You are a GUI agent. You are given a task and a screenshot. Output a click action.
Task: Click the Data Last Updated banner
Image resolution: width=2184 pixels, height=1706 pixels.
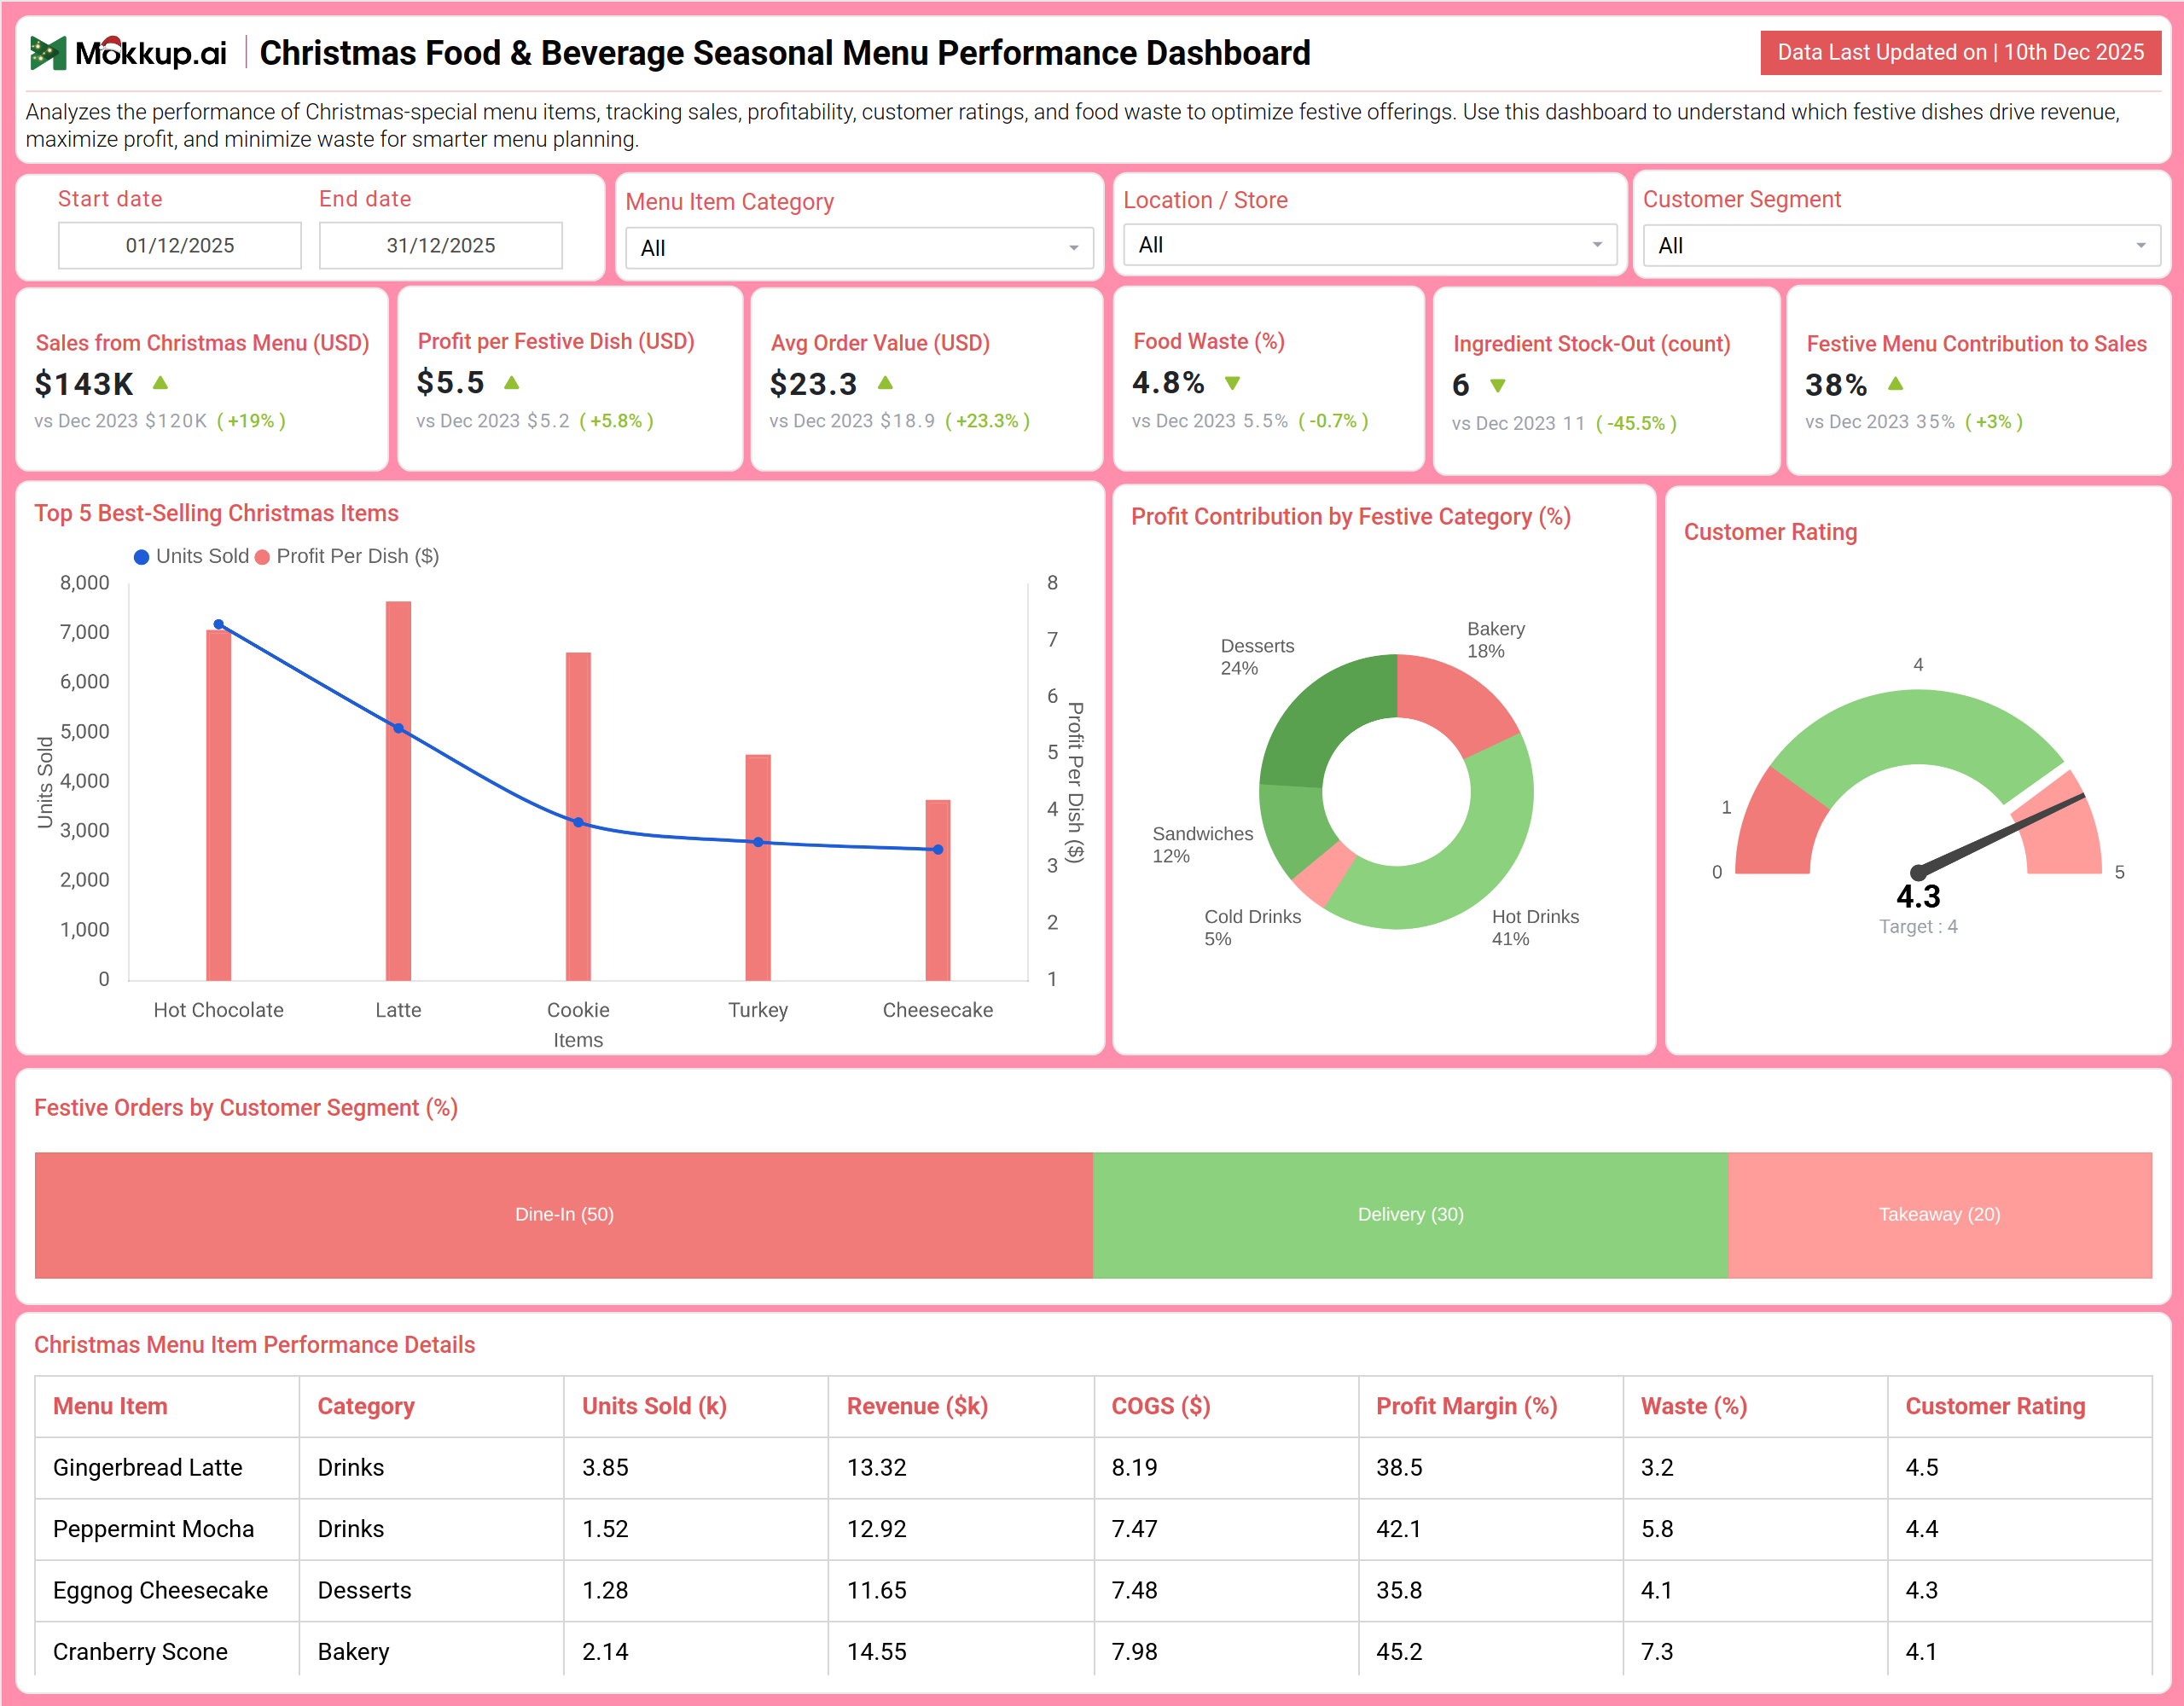pos(1960,53)
